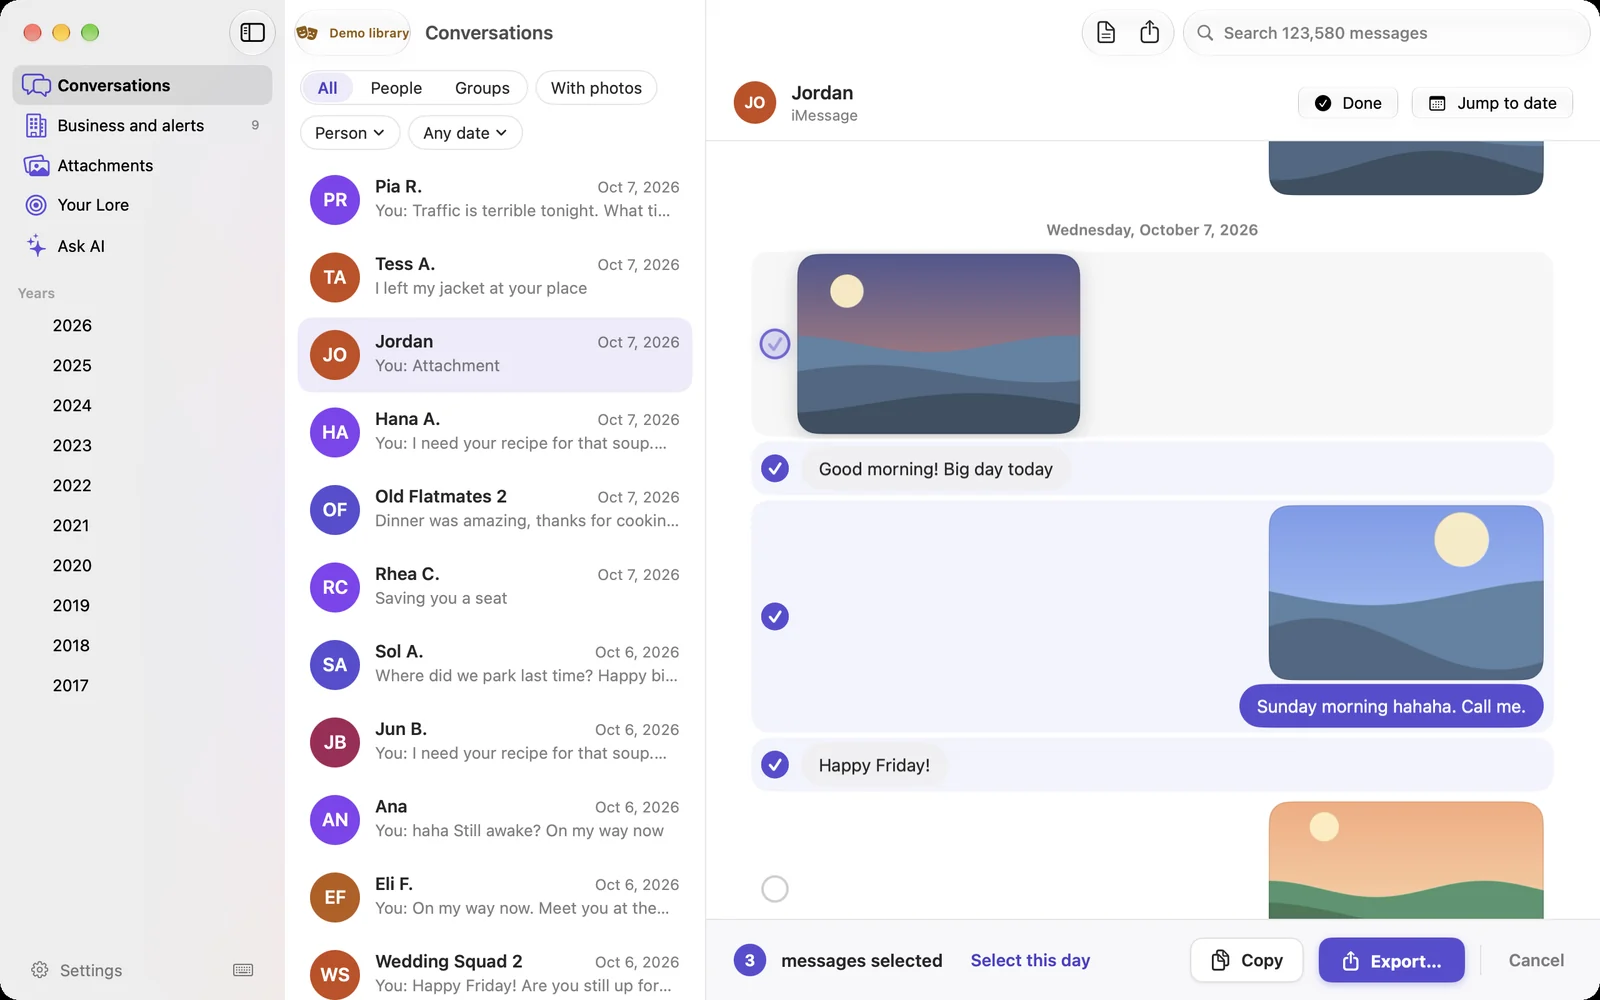Open the blue moon landscape photo thumbnail

1406,592
